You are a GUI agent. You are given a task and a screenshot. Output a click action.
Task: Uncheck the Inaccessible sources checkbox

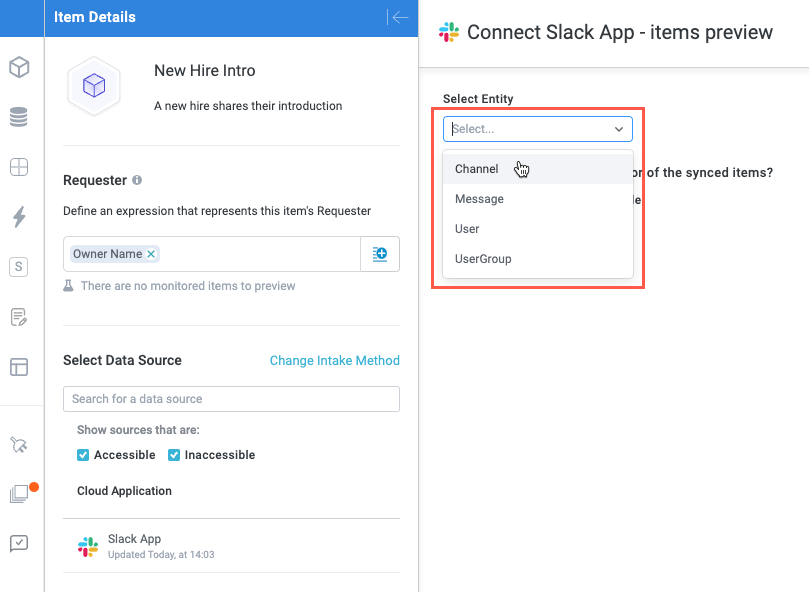point(174,455)
